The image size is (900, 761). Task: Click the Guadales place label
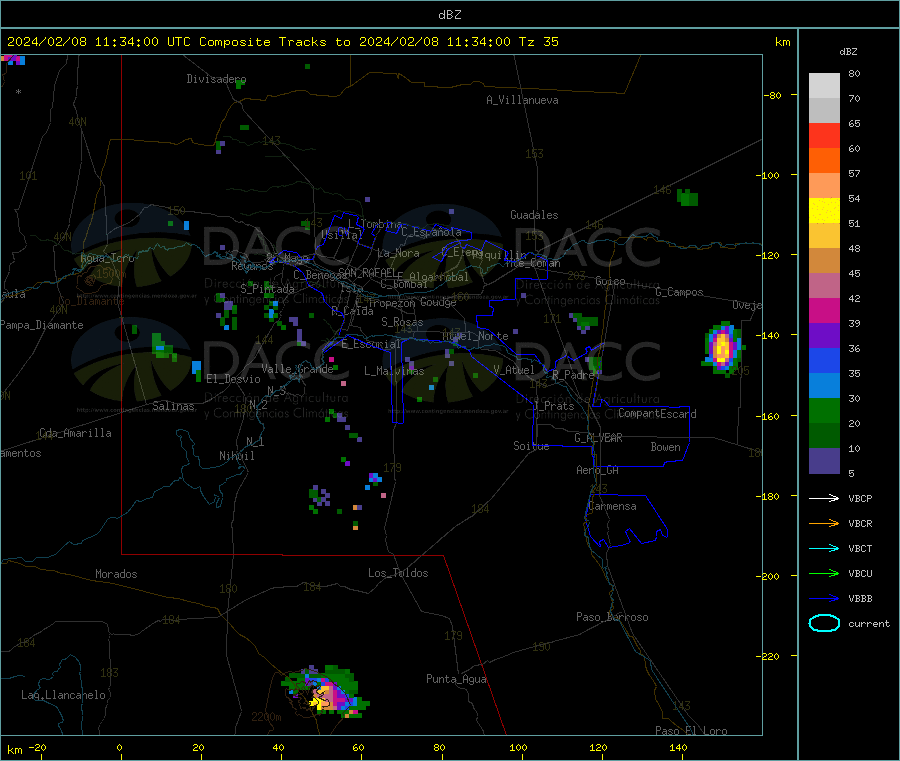(x=534, y=215)
